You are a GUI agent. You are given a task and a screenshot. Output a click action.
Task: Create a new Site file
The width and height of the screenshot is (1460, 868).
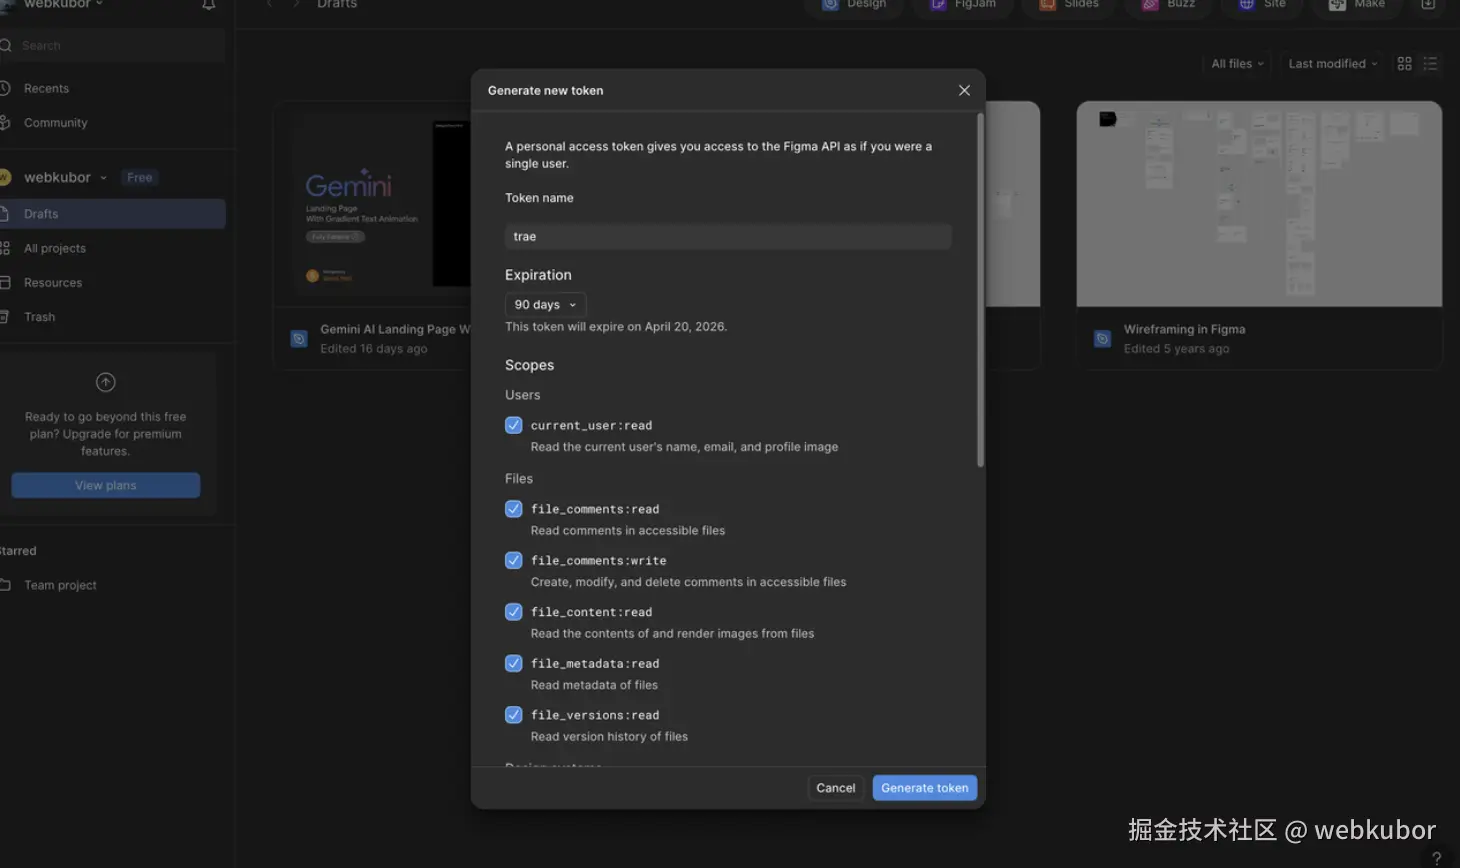coord(1263,5)
